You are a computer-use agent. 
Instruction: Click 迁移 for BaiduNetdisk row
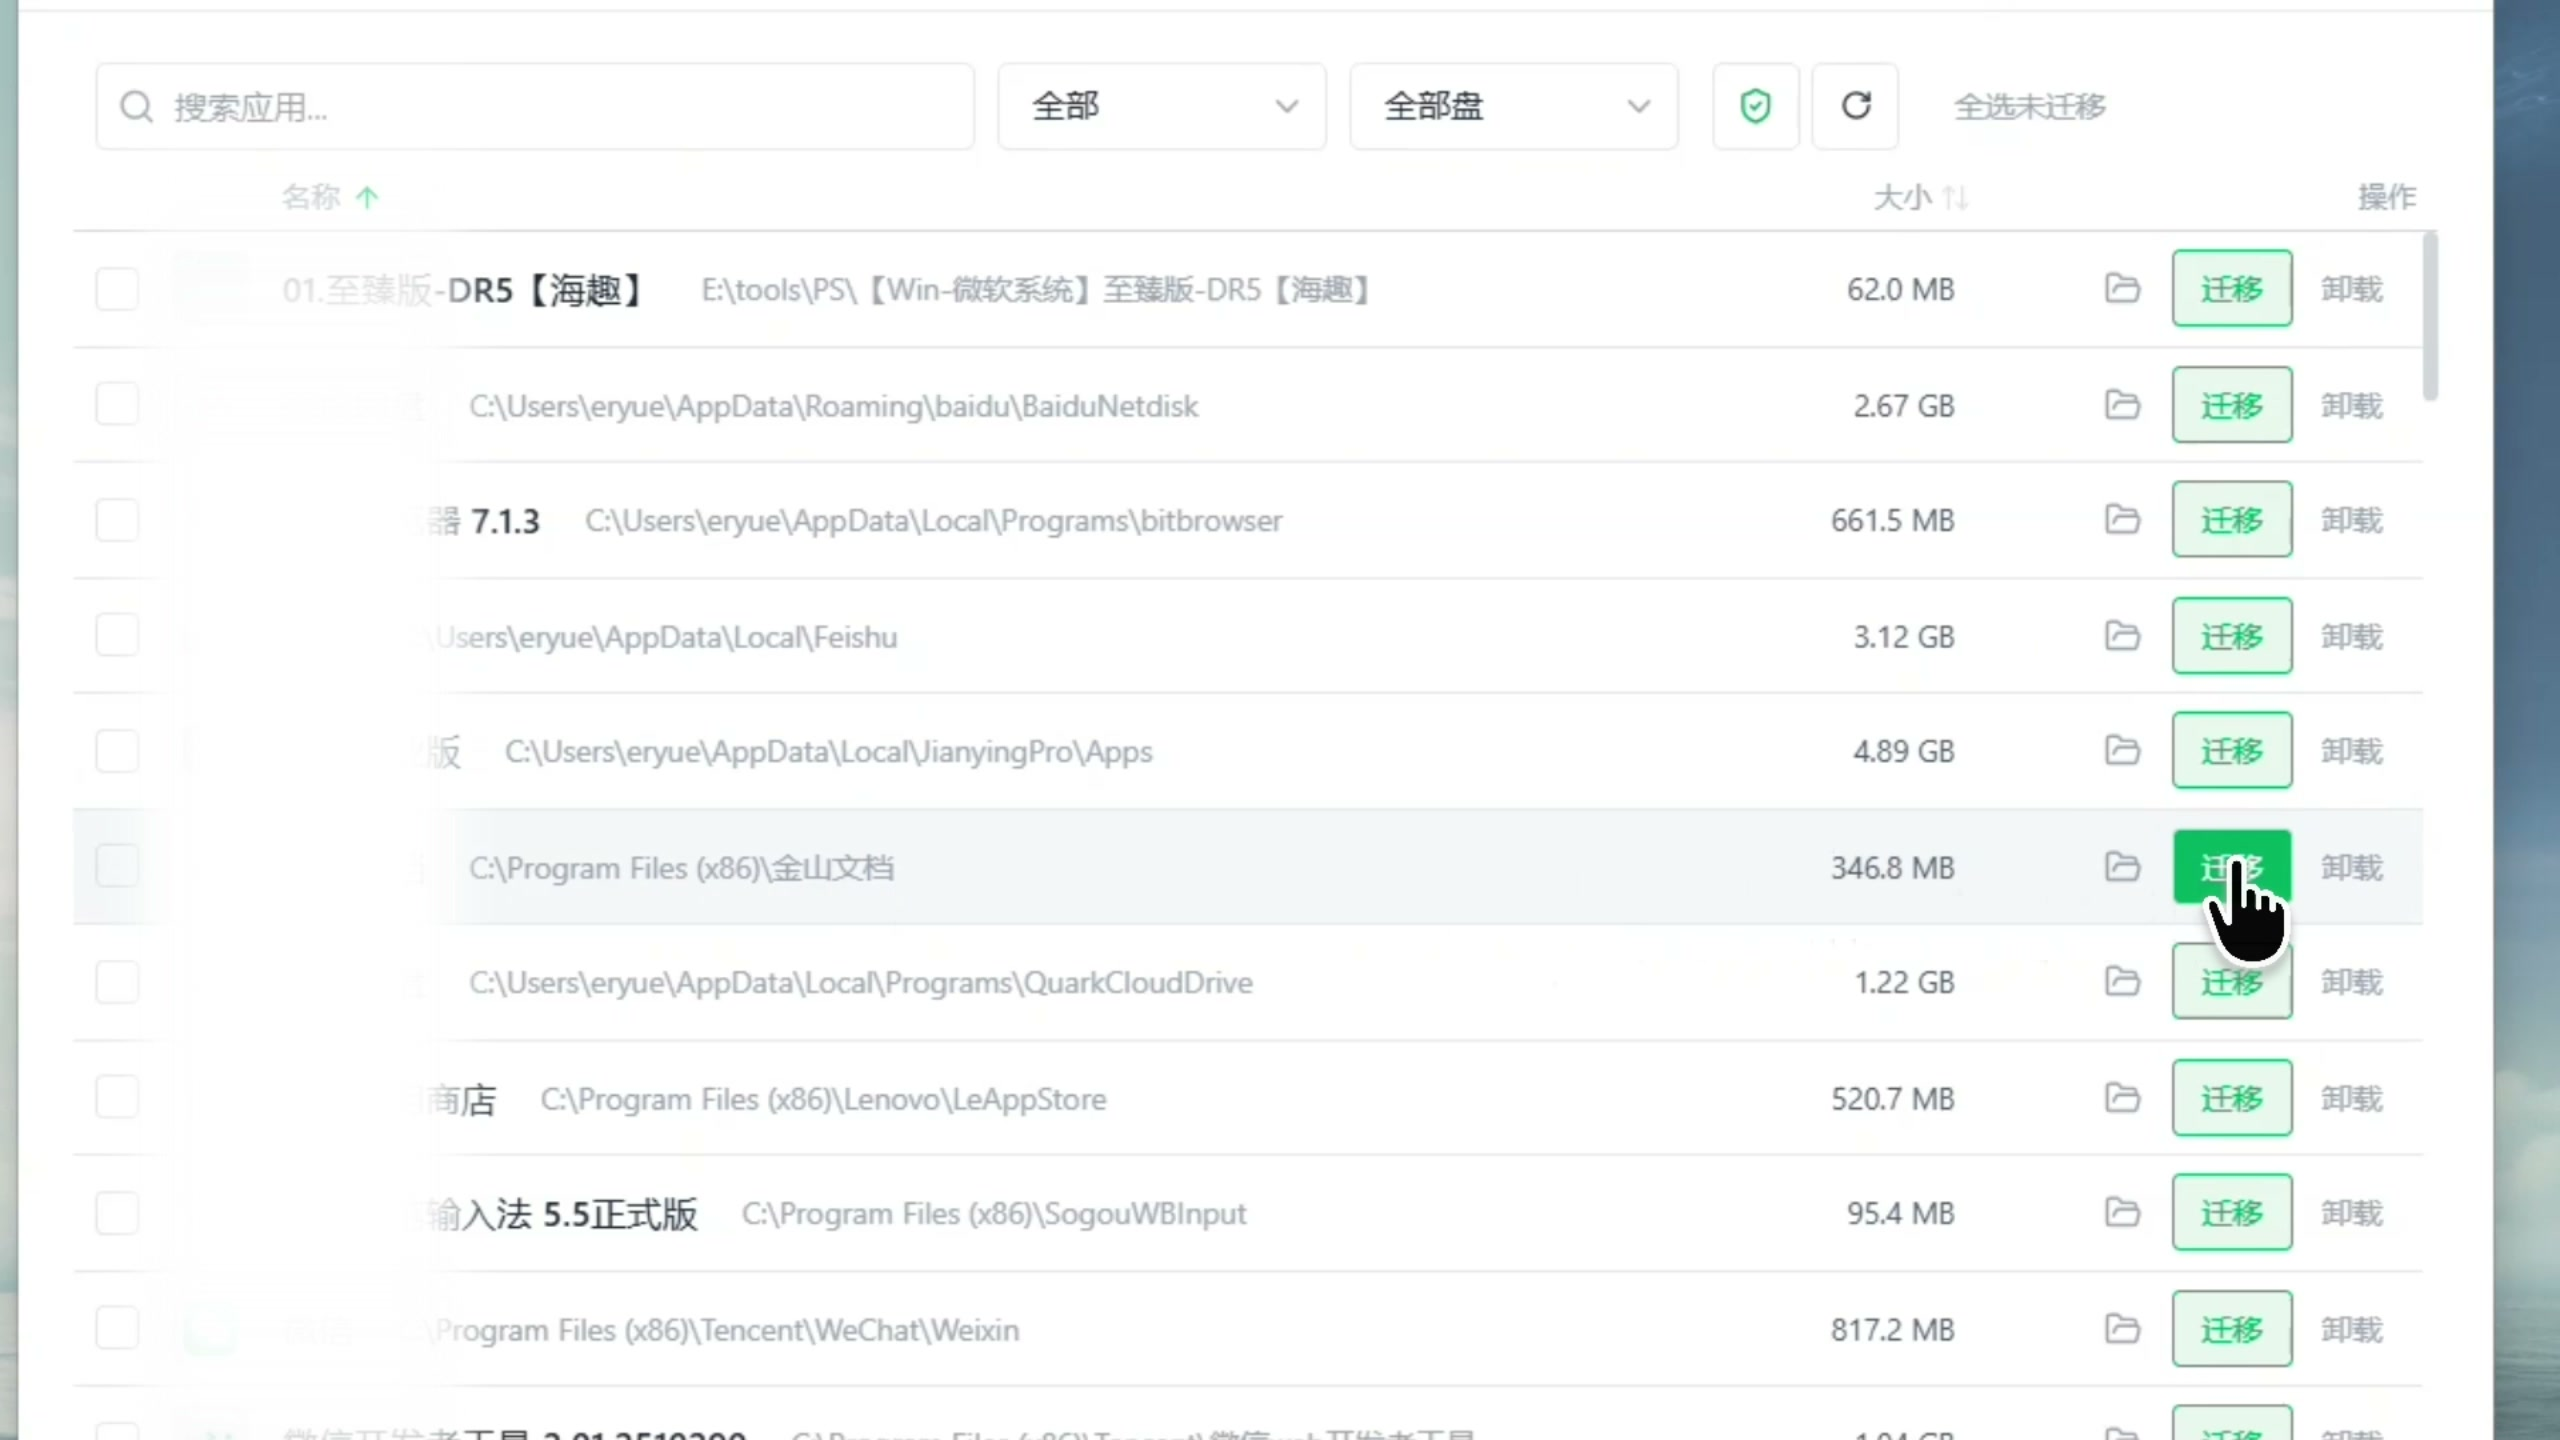pyautogui.click(x=2232, y=404)
